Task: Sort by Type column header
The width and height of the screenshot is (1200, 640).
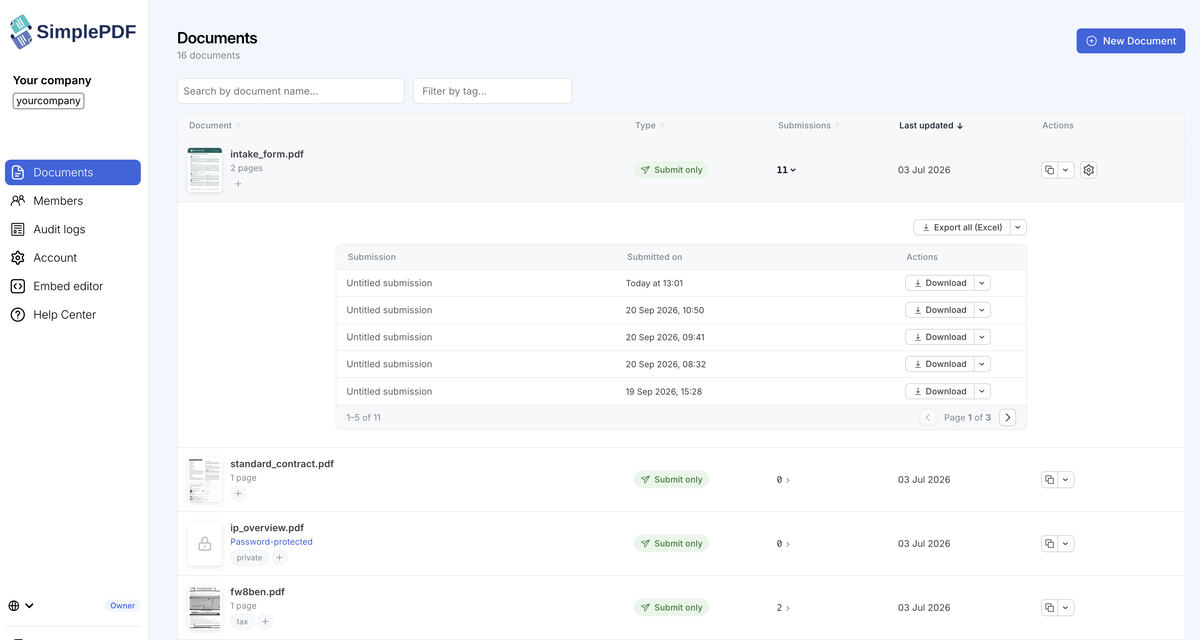Action: click(x=649, y=126)
